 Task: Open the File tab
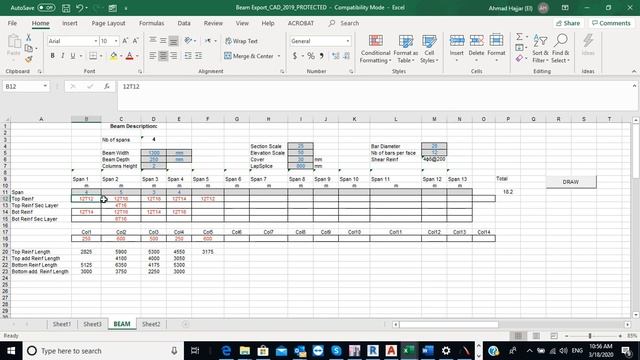tap(12, 23)
